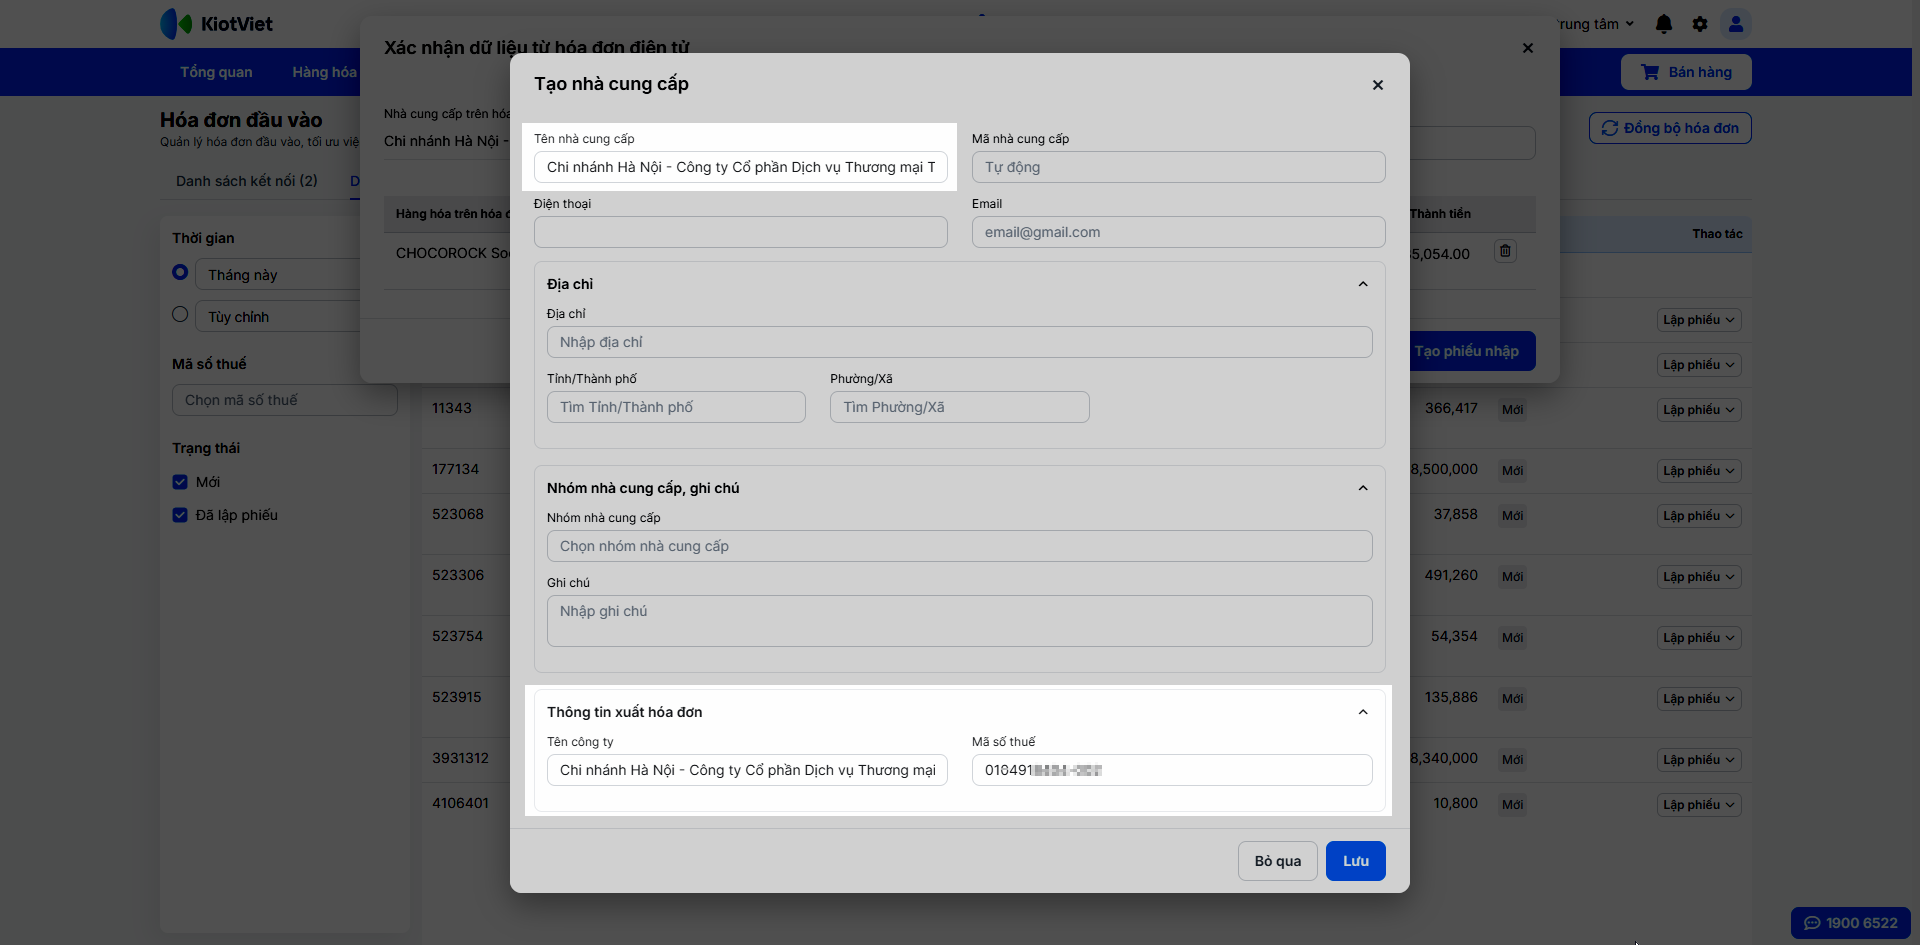Click the Bỏ qua button
1920x945 pixels.
pos(1277,861)
